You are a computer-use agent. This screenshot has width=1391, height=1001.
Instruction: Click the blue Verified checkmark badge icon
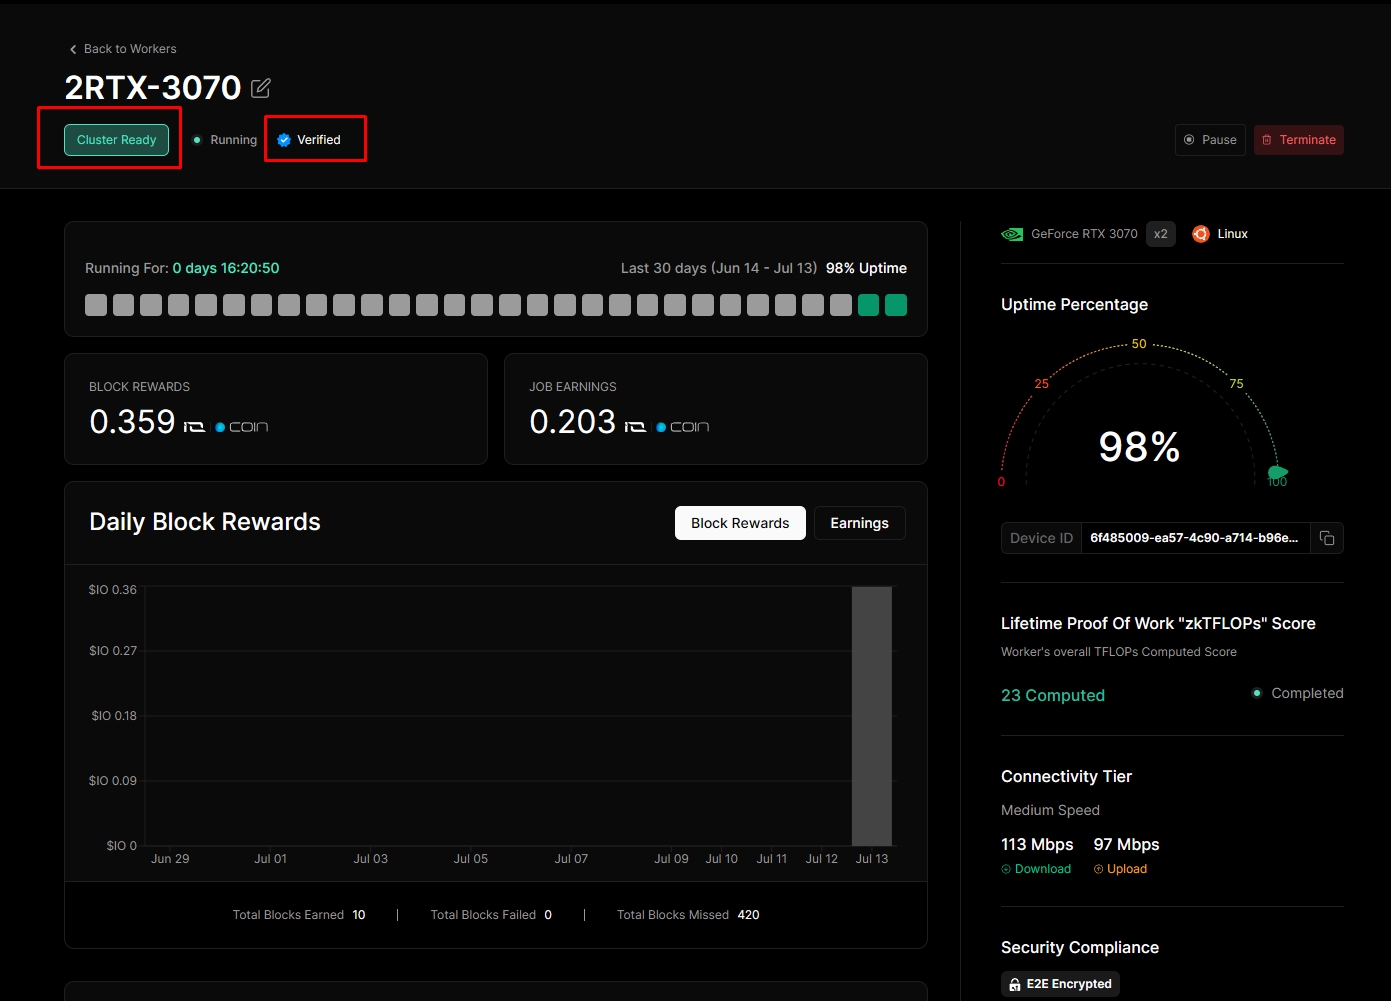pyautogui.click(x=284, y=140)
